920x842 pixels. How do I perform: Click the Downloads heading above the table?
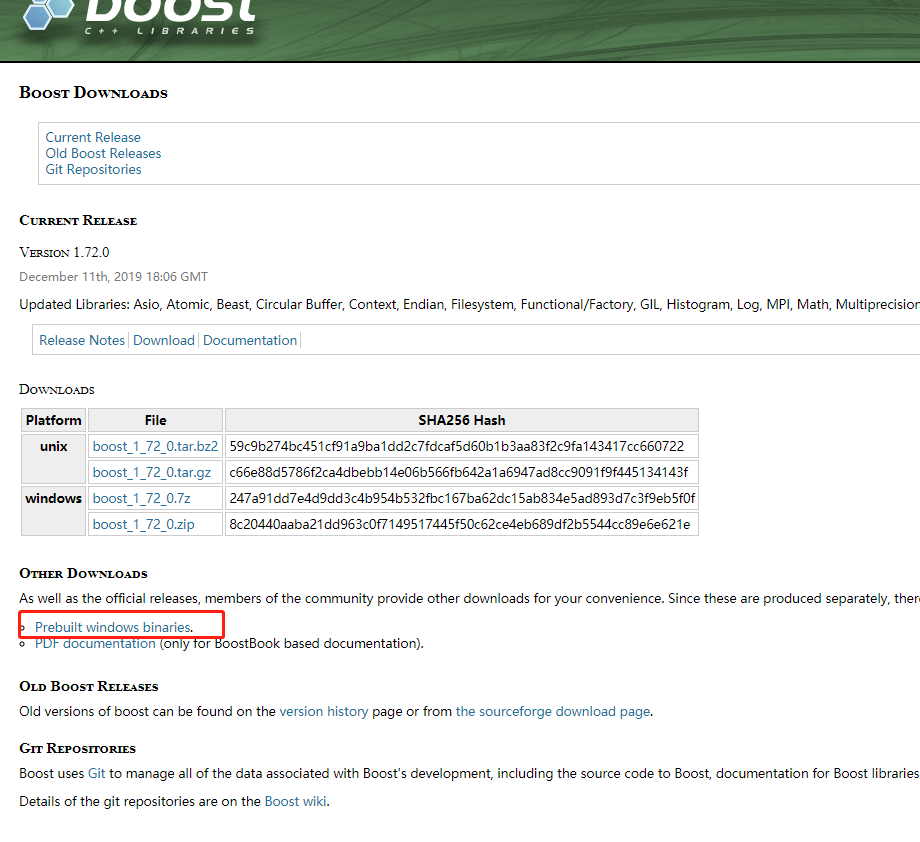click(57, 390)
